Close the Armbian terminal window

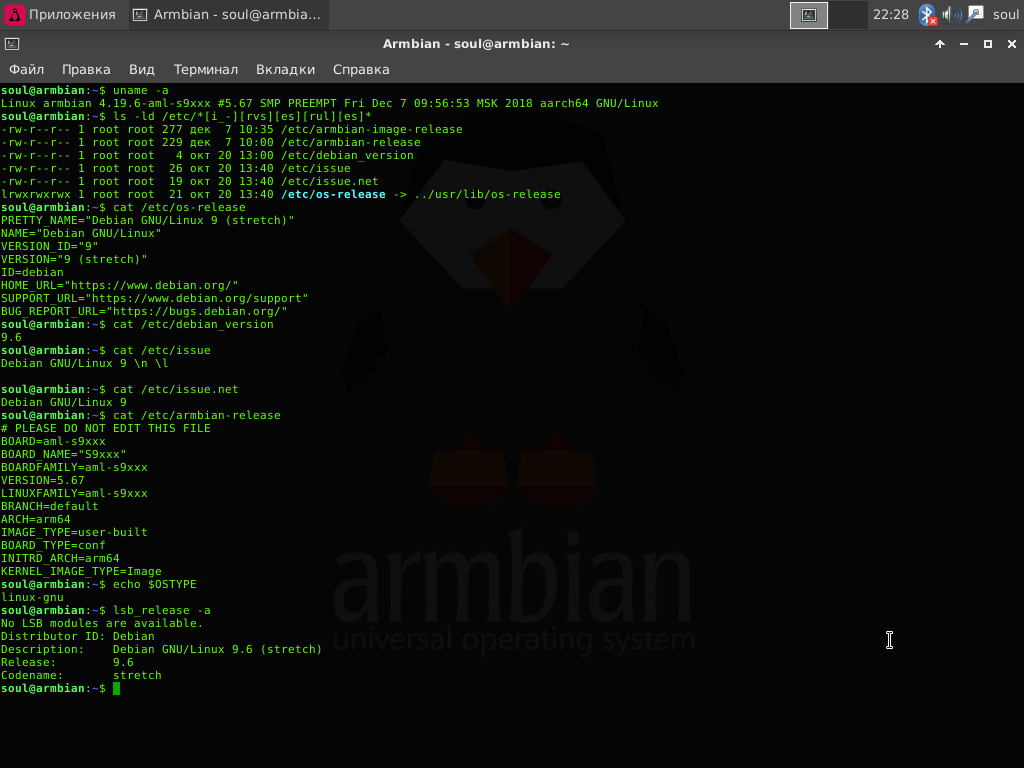click(1012, 44)
